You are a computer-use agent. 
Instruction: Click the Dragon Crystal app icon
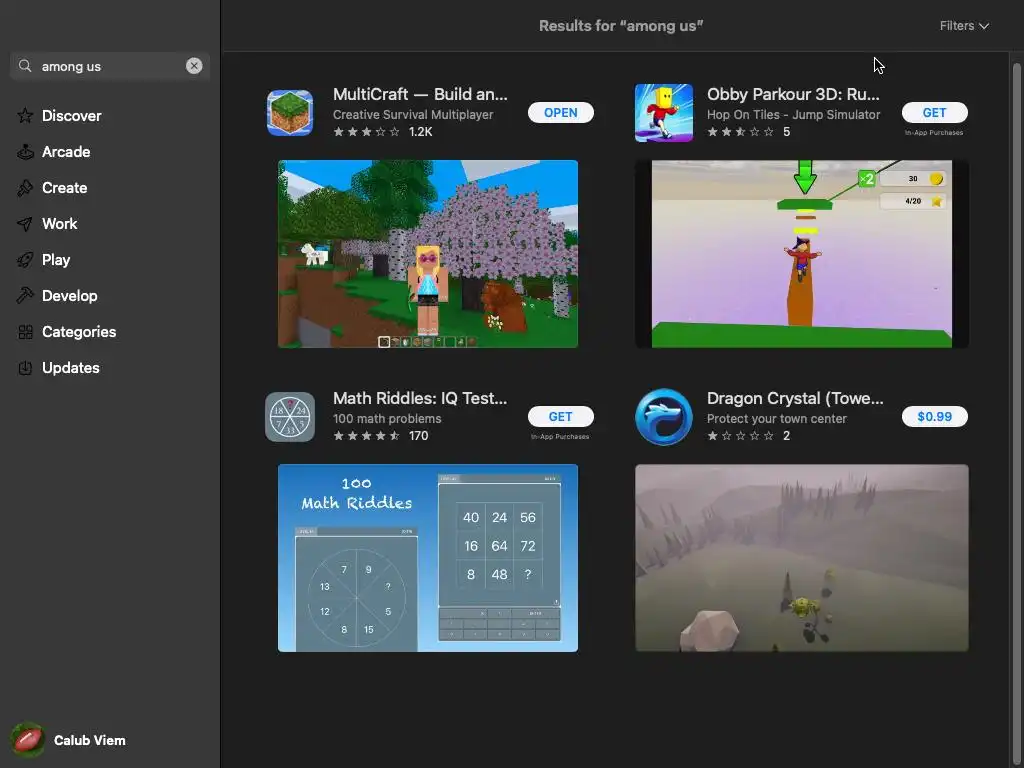tap(664, 417)
